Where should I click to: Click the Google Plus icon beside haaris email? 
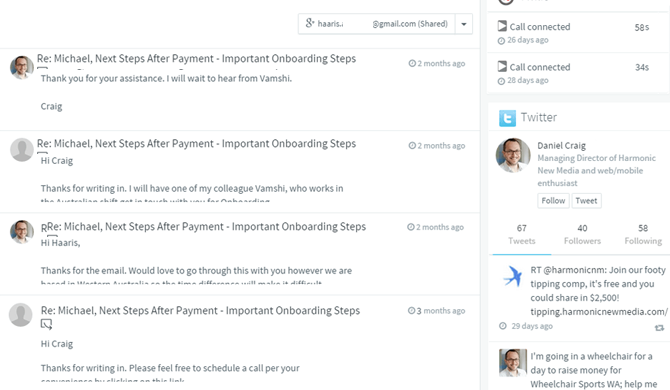pos(310,23)
